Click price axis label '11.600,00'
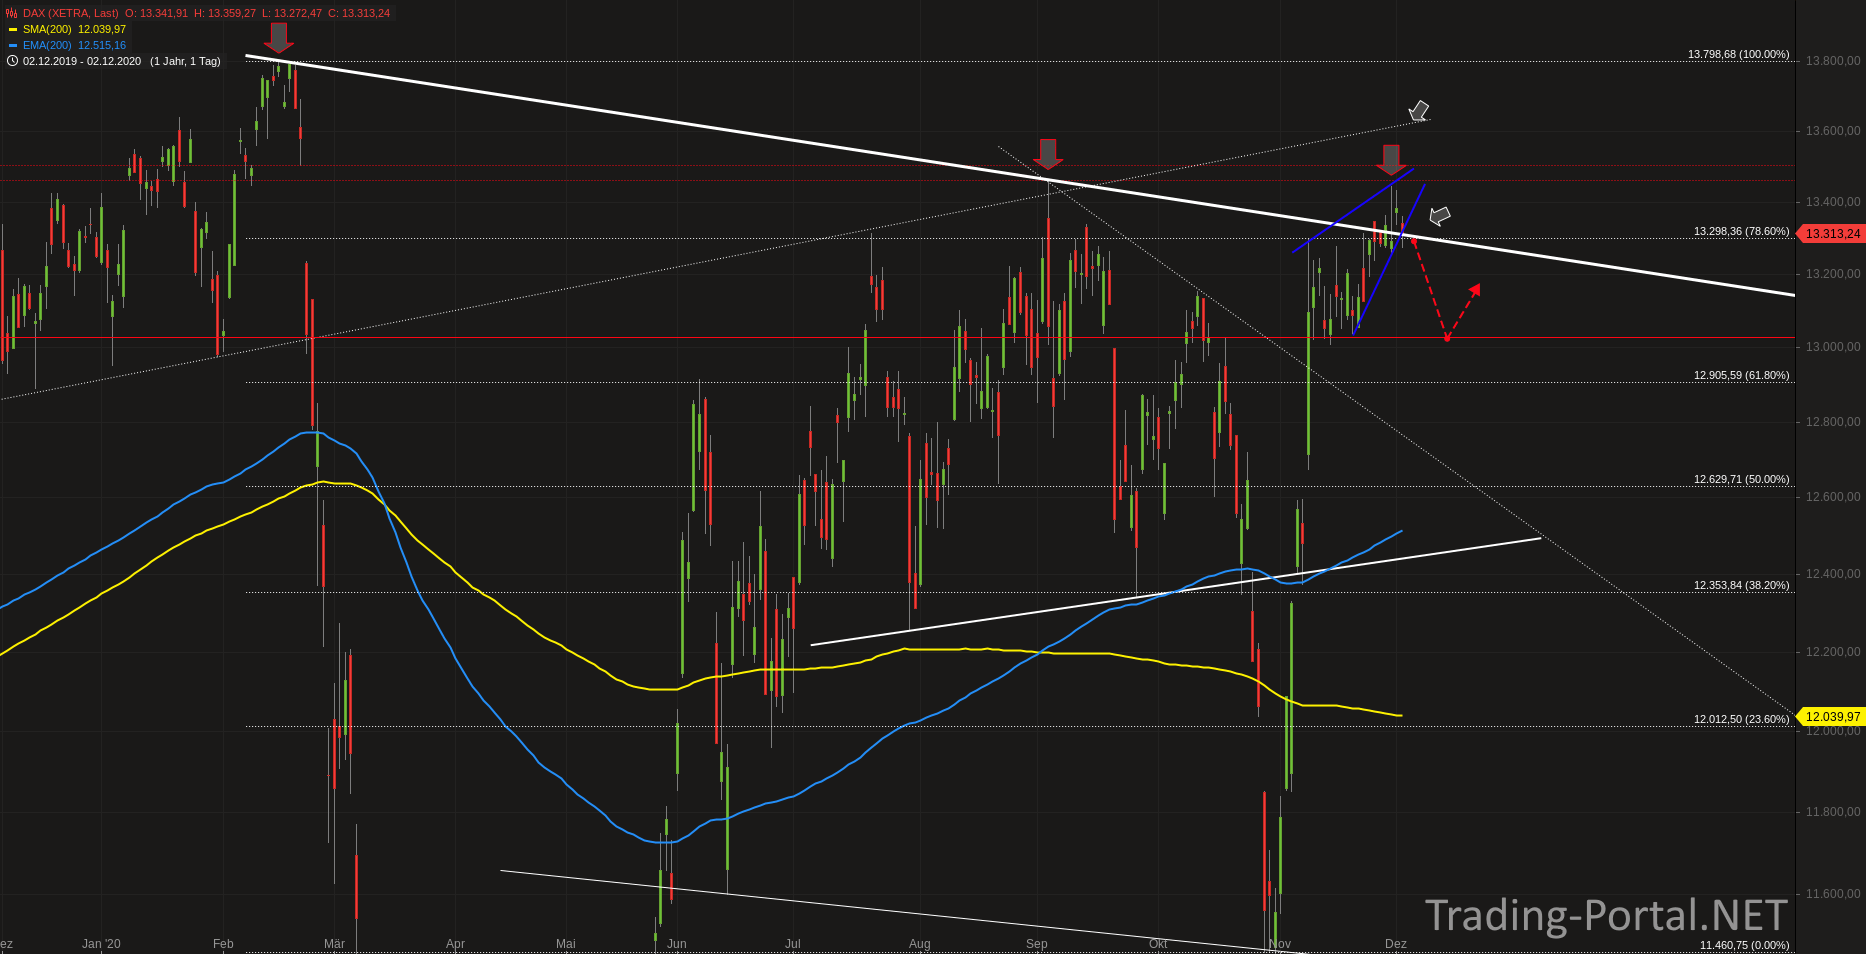1866x954 pixels. [x=1833, y=894]
